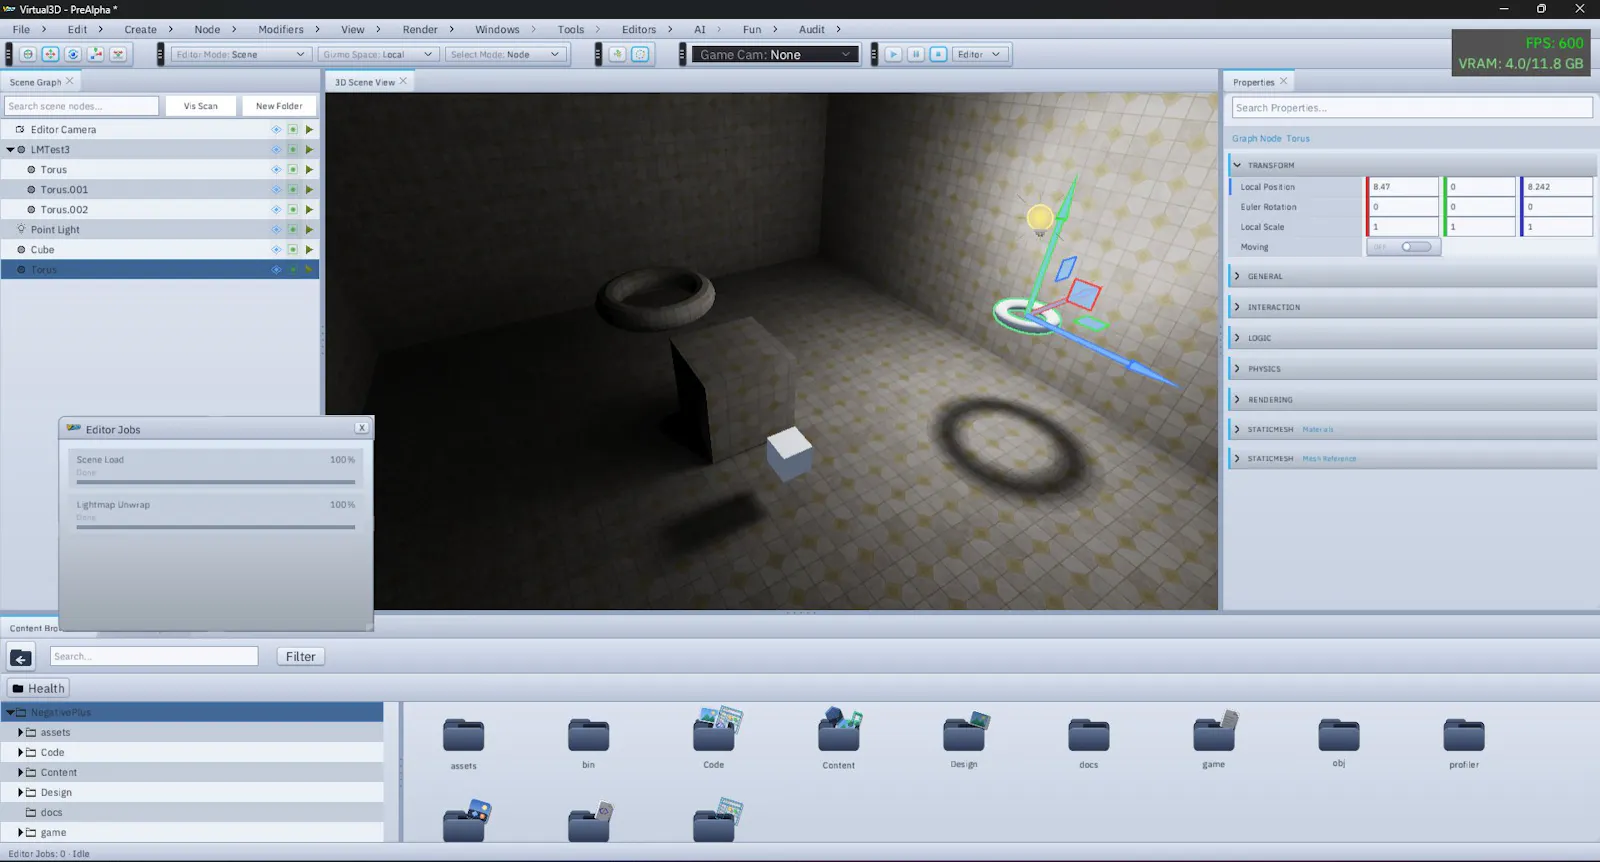Click the Filter button in Content Browser
The height and width of the screenshot is (862, 1600).
point(300,657)
